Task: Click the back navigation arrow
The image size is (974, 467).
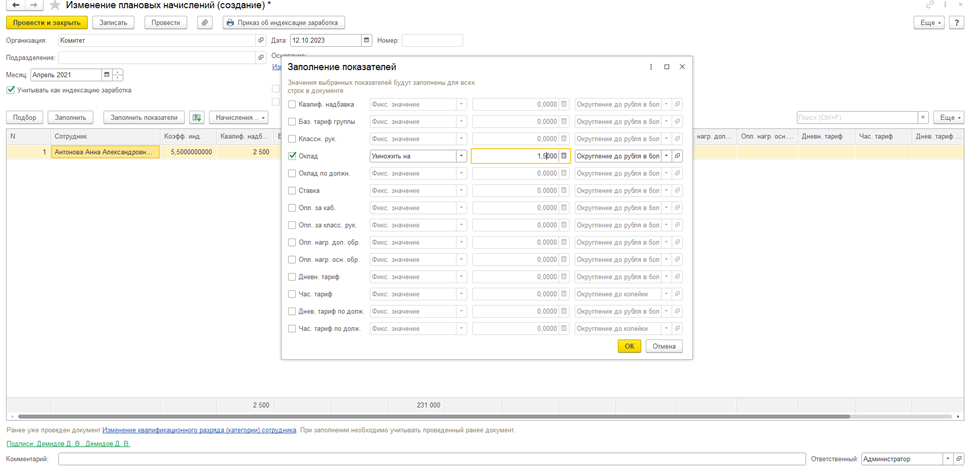Action: [15, 5]
